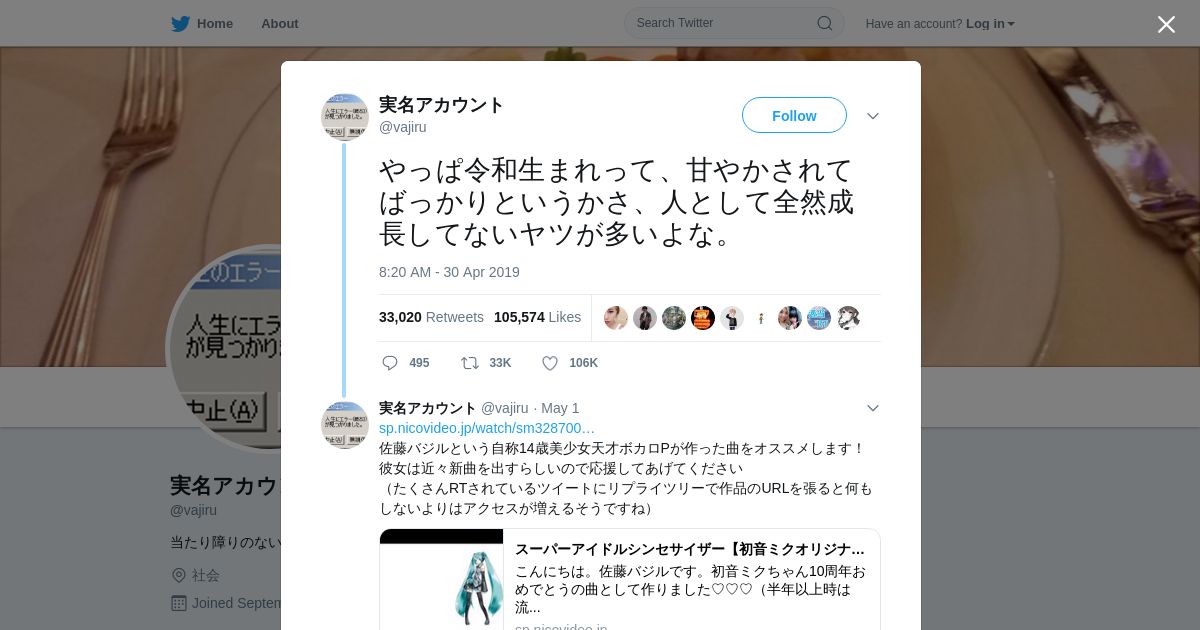This screenshot has height=630, width=1200.
Task: Click the search magnifier icon
Action: tap(825, 23)
